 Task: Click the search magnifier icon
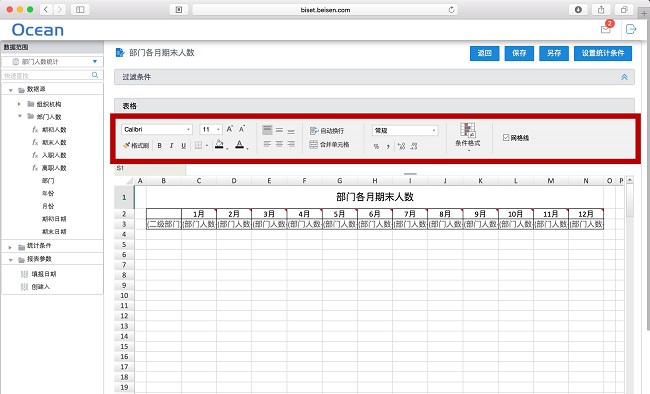click(x=95, y=75)
